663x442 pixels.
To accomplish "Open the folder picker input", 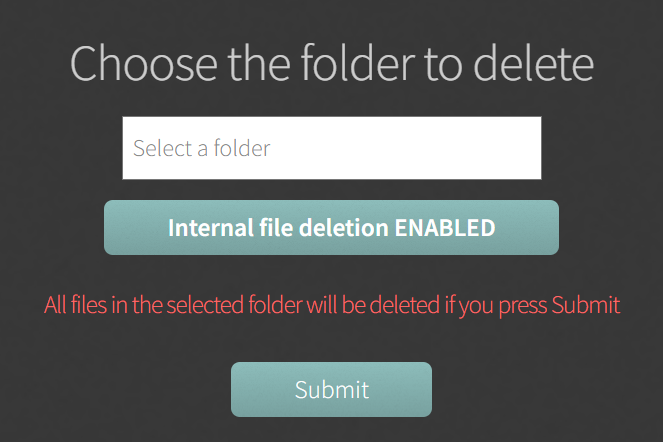I will coord(332,148).
